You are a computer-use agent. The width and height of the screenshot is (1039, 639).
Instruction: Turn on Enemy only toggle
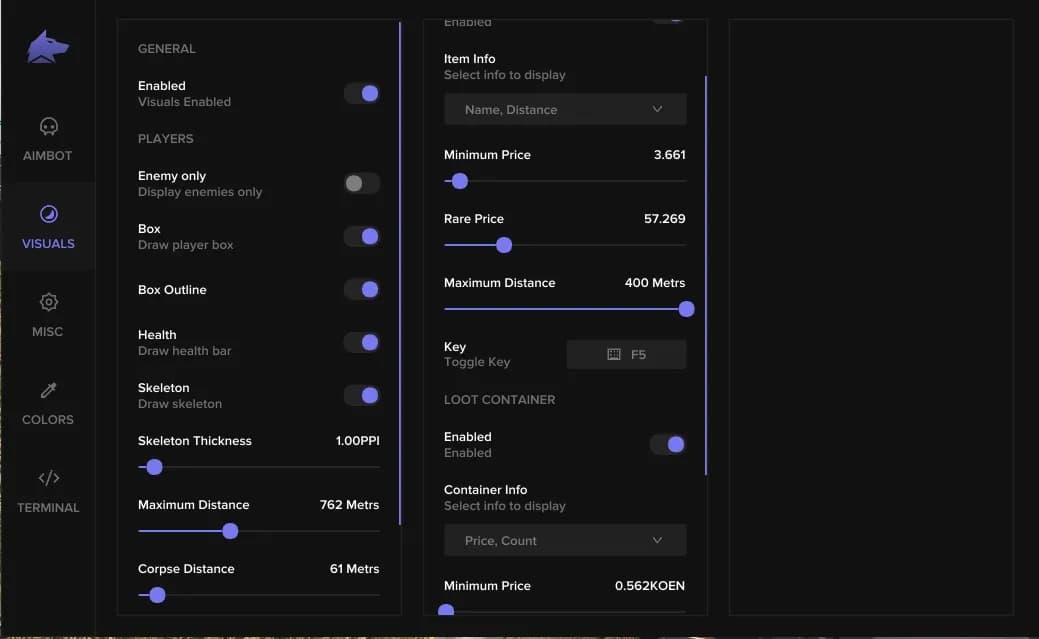pyautogui.click(x=362, y=183)
